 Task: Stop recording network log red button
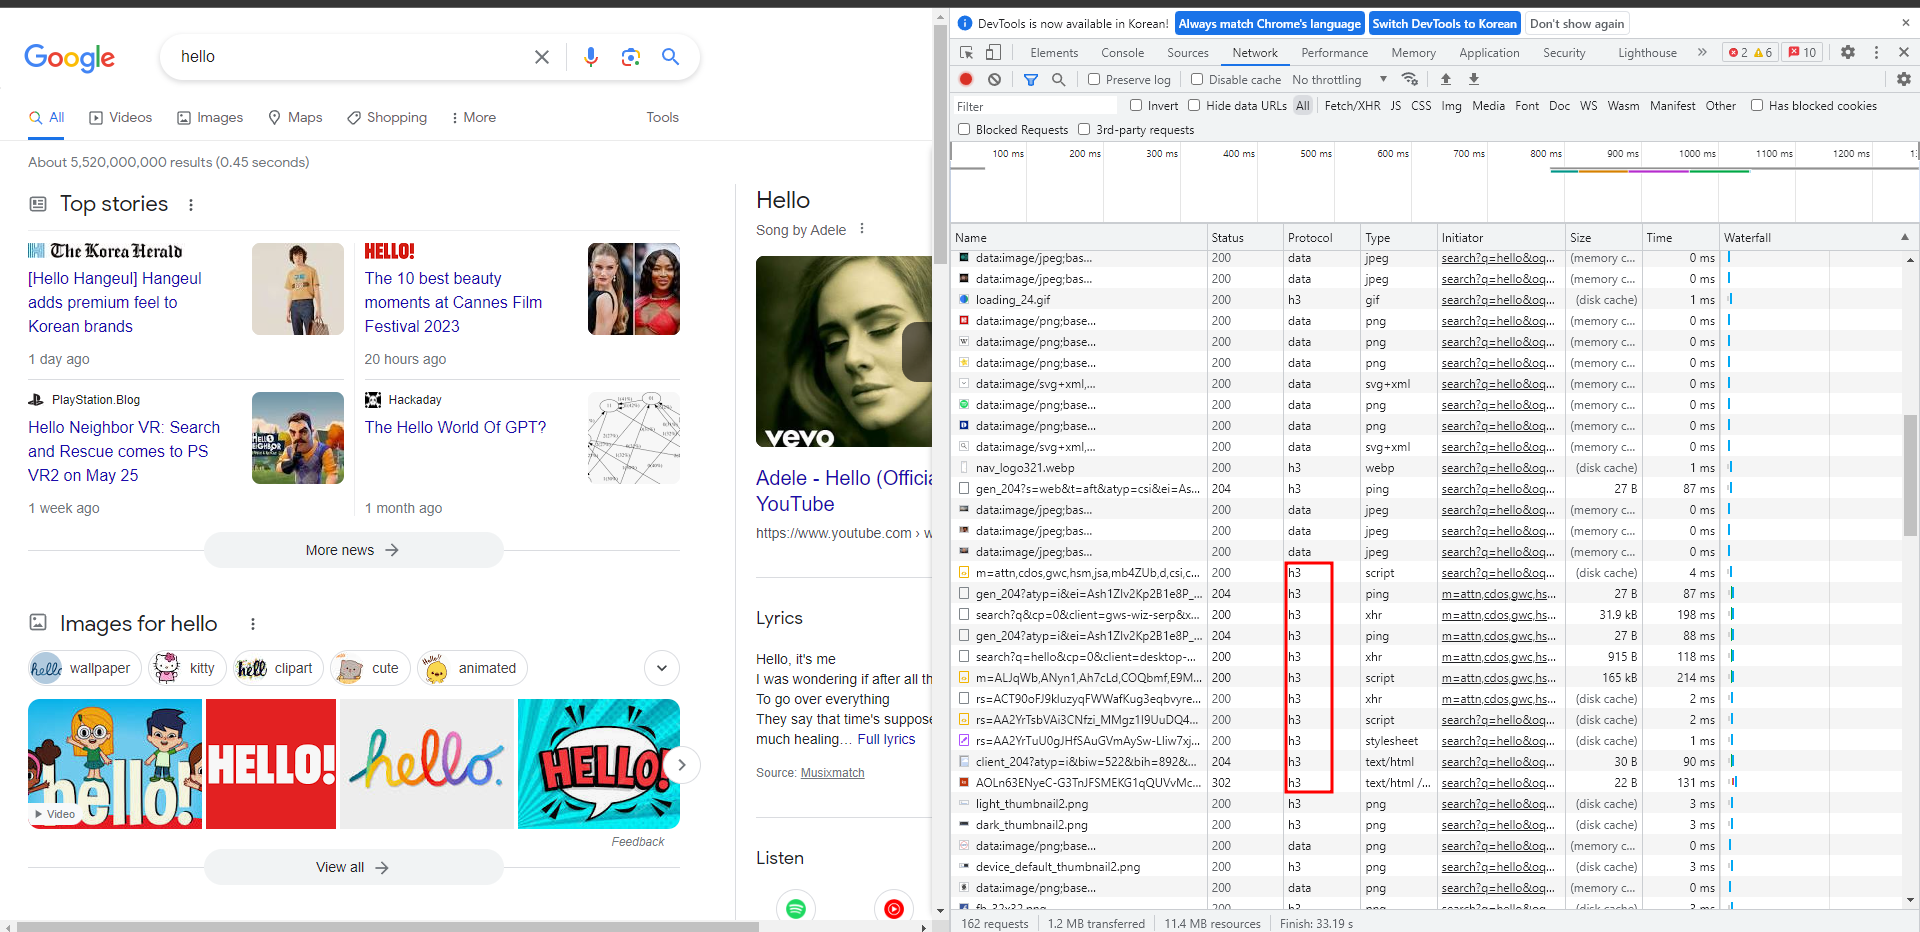pos(966,79)
